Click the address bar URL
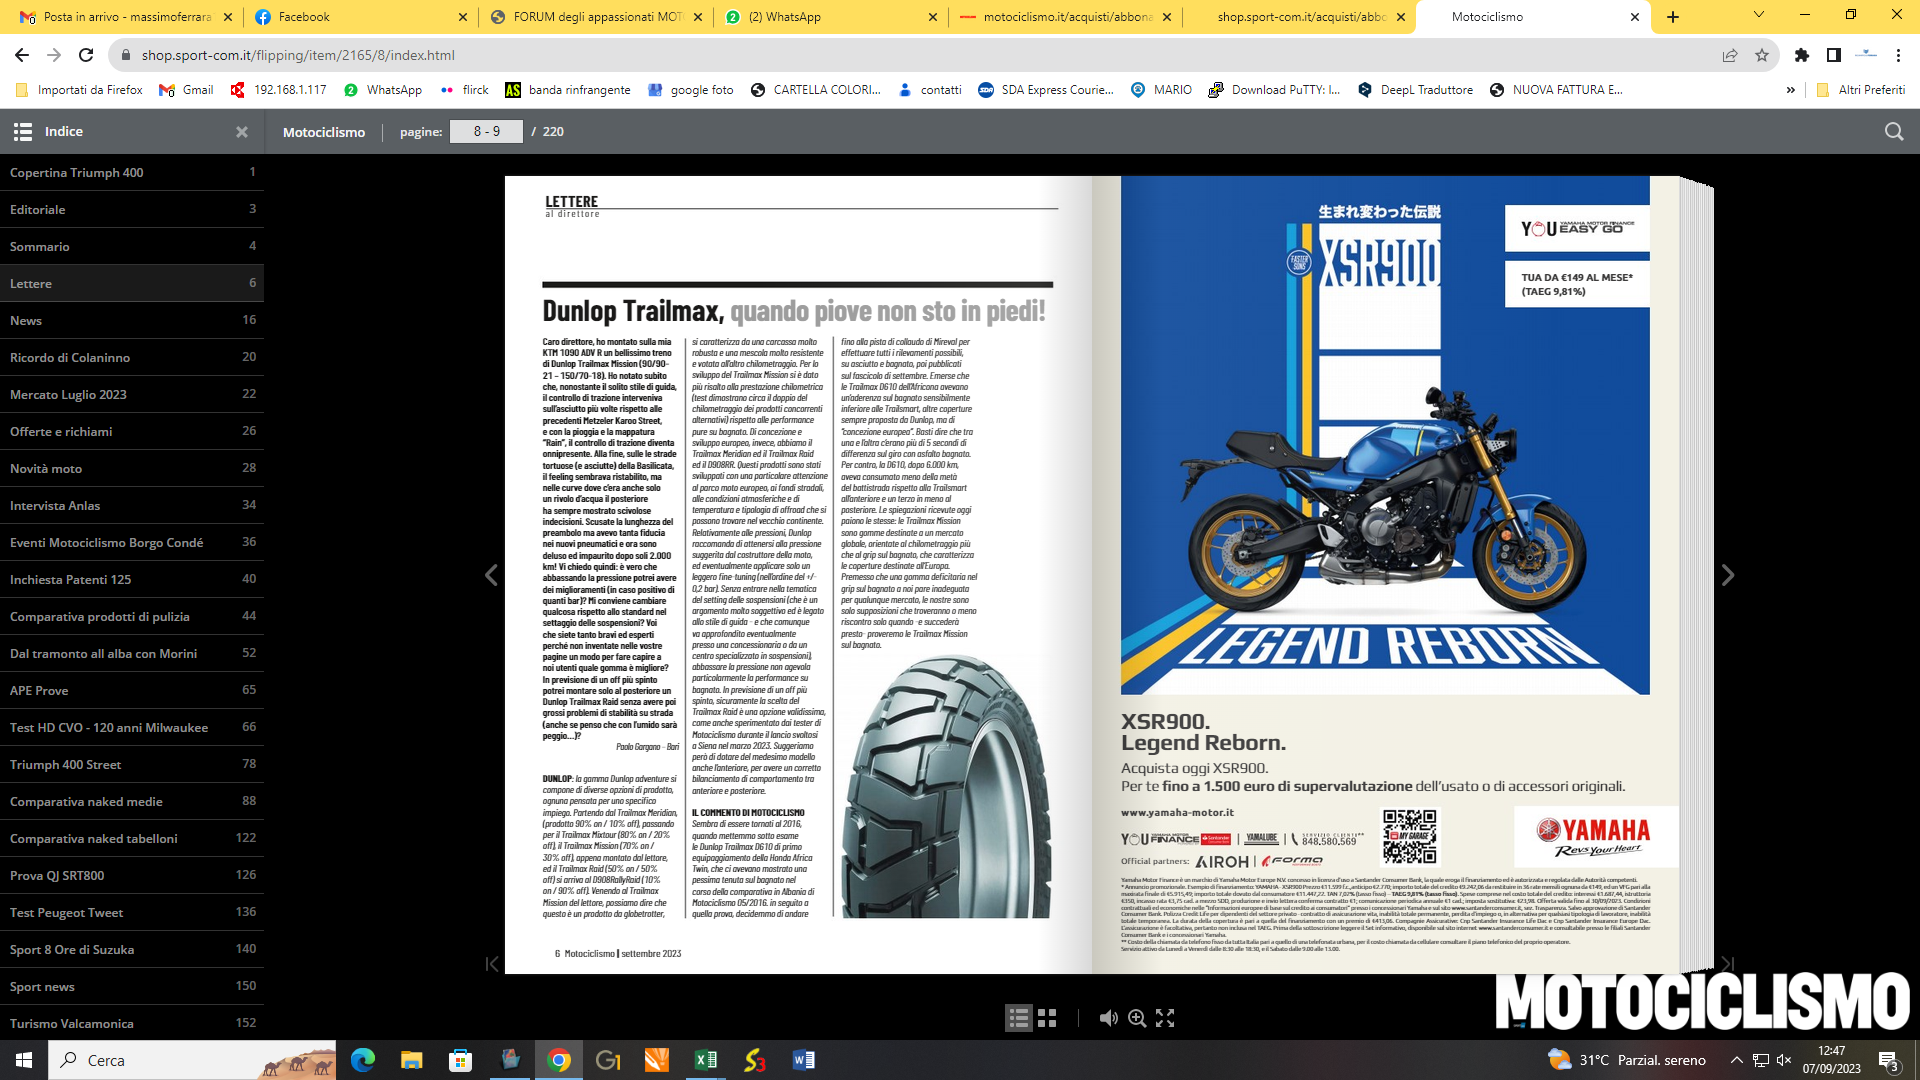Viewport: 1920px width, 1080px height. 298,55
